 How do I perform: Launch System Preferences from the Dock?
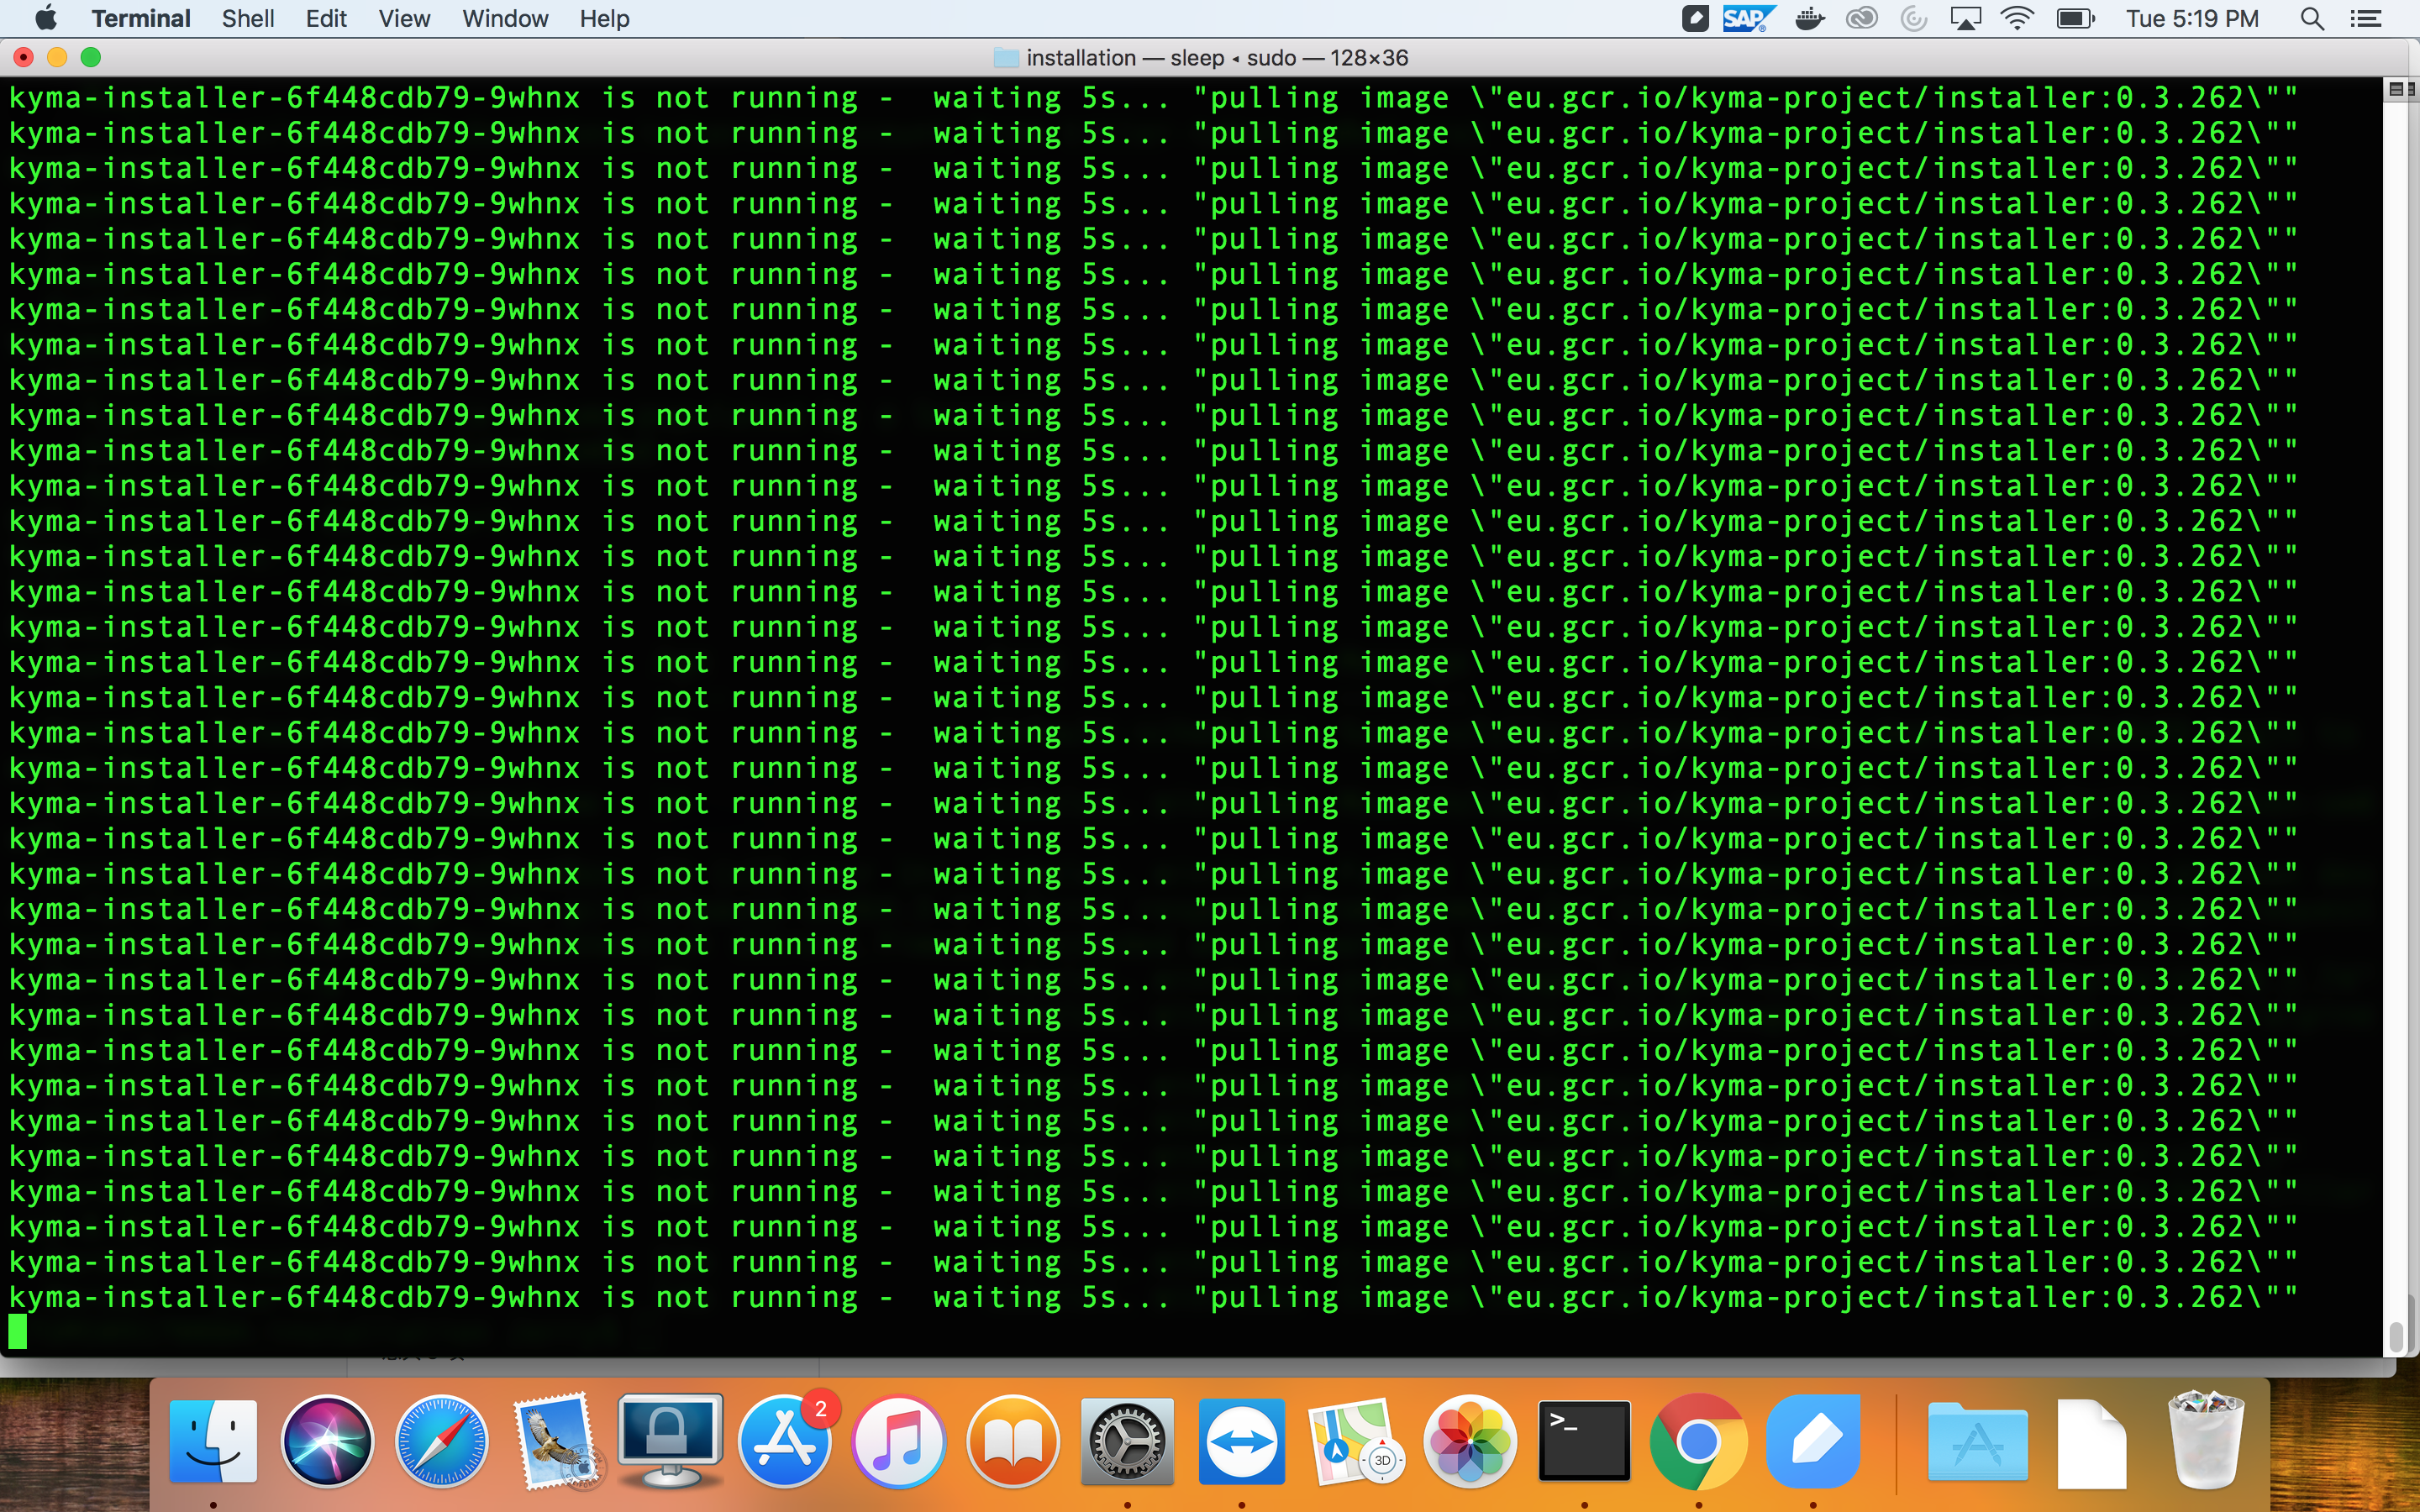tap(1128, 1442)
